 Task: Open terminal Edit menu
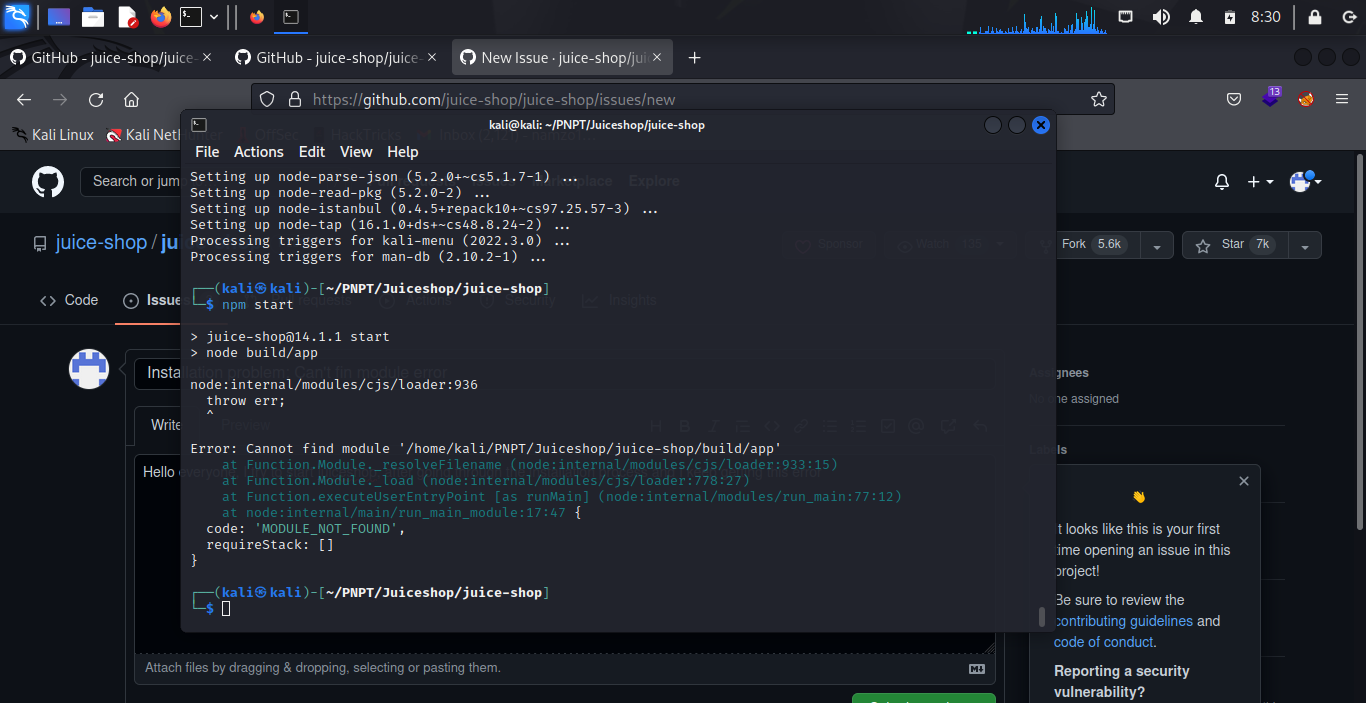click(x=312, y=152)
